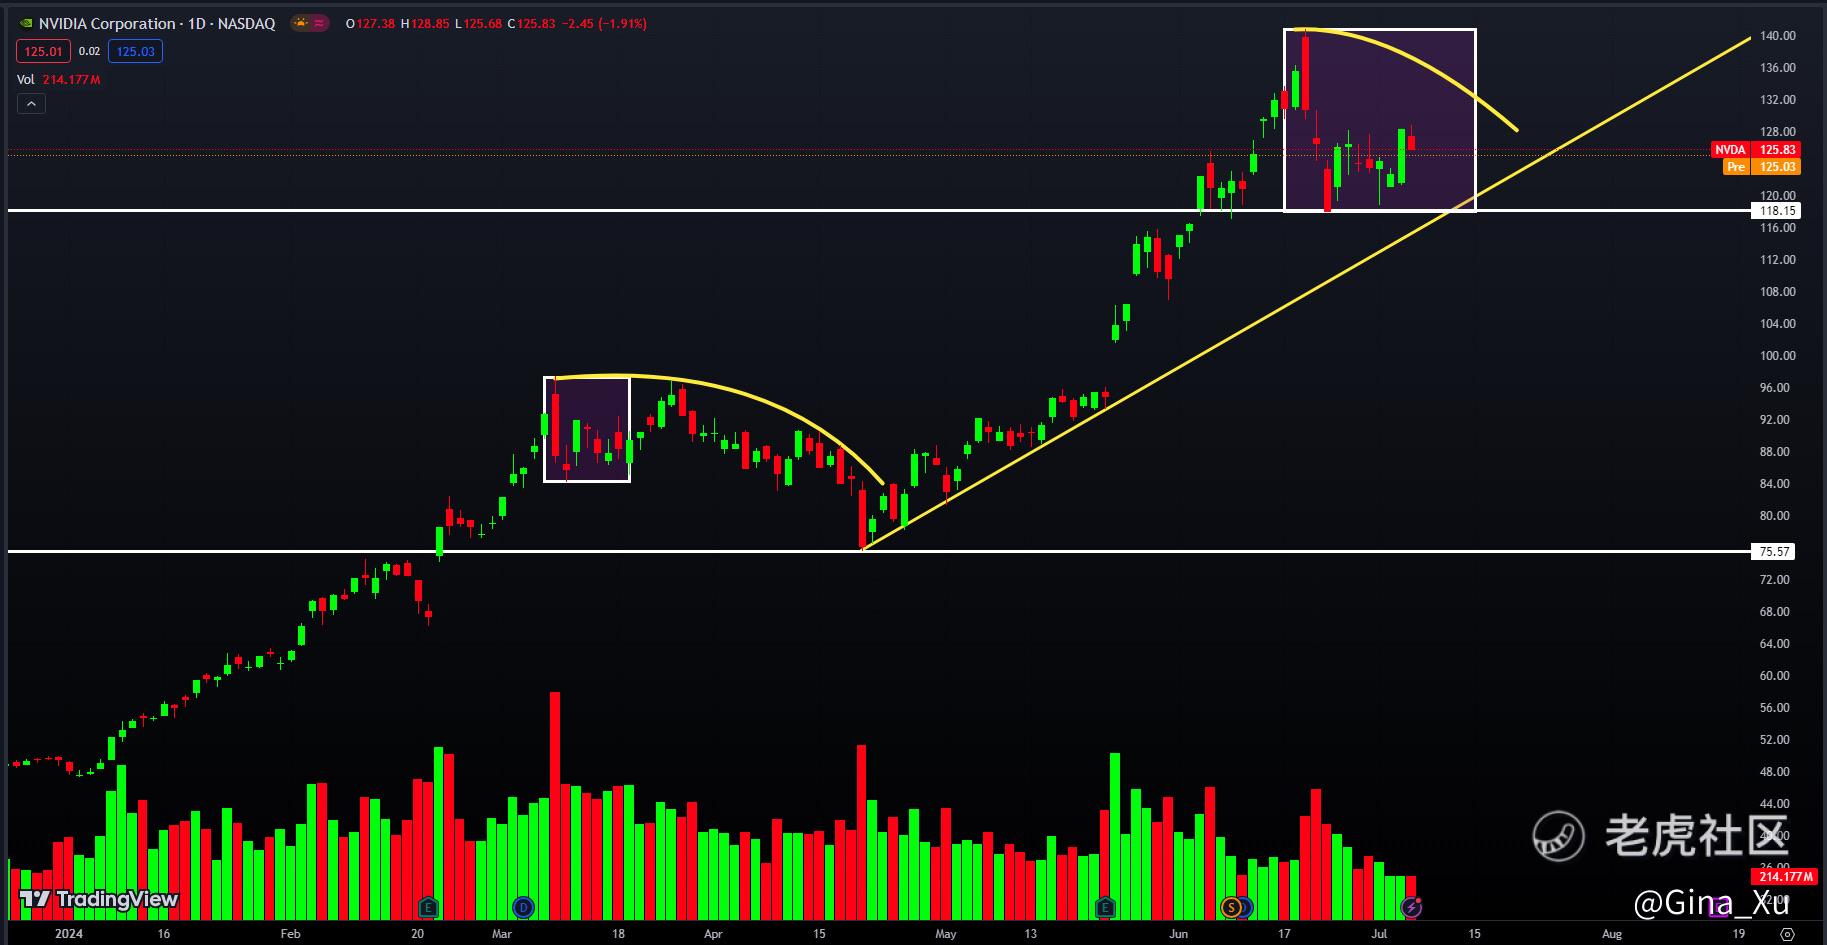Screen dimensions: 1827x945
Task: Select the Vol indicator label
Action: [26, 79]
